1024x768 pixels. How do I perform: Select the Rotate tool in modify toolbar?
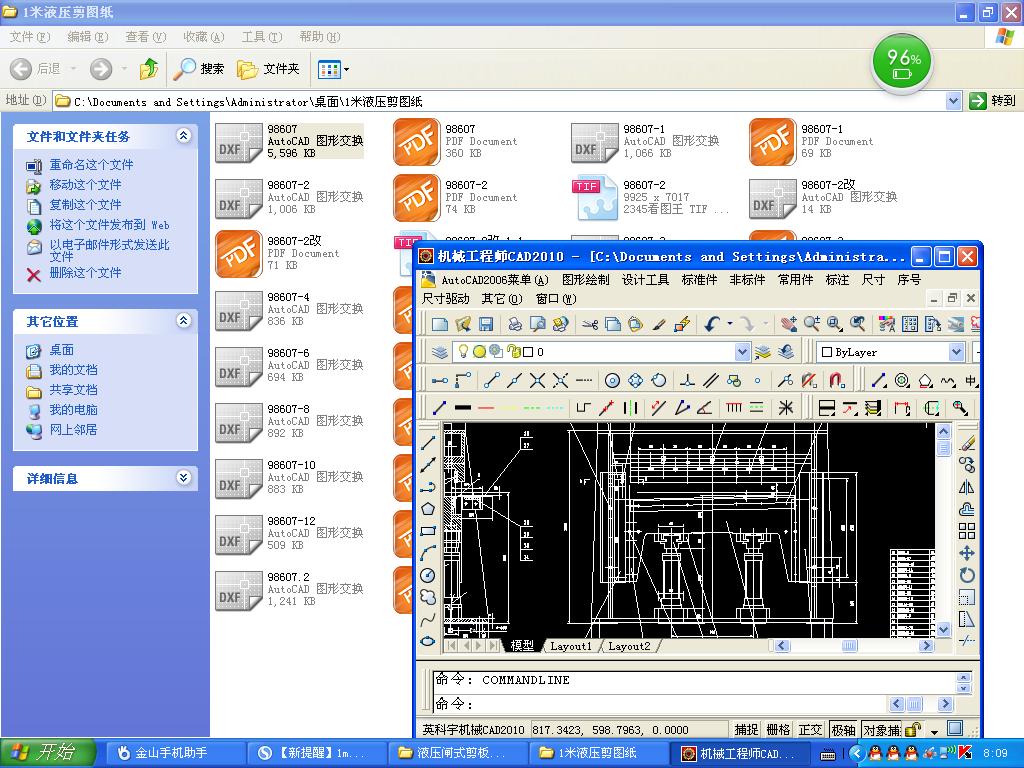[967, 575]
